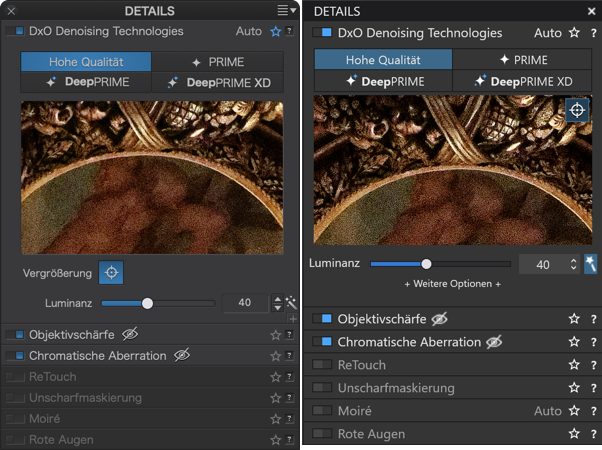Open left DETAILS panel menu icon
This screenshot has height=450, width=602.
click(x=286, y=10)
